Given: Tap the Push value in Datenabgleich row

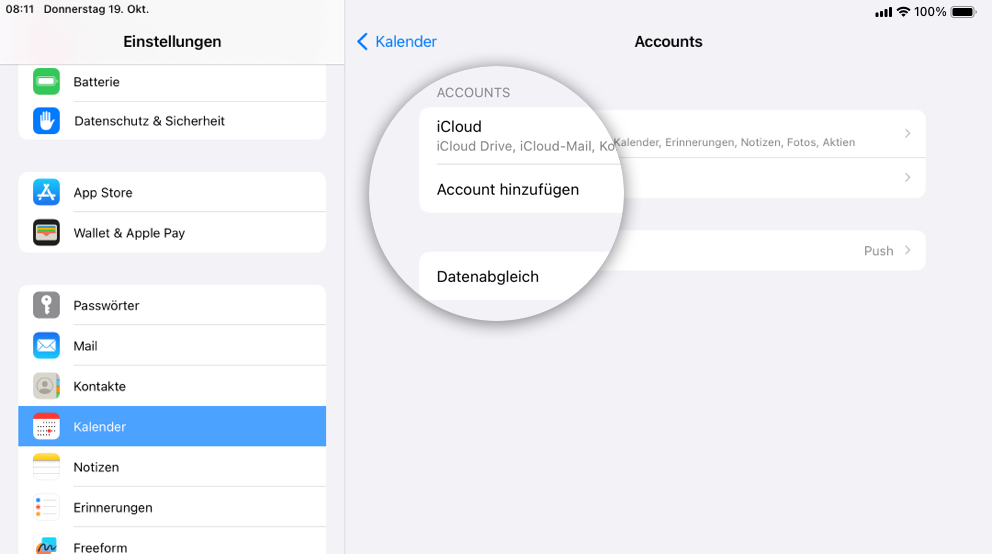Looking at the screenshot, I should click(x=878, y=251).
